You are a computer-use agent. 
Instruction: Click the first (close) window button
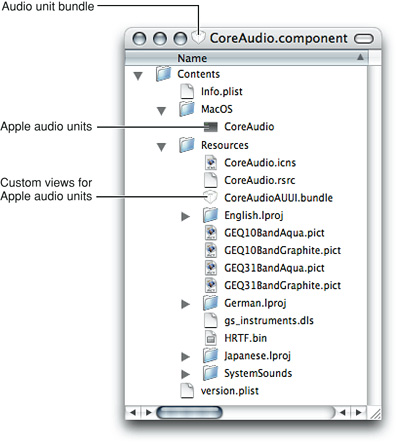click(139, 39)
